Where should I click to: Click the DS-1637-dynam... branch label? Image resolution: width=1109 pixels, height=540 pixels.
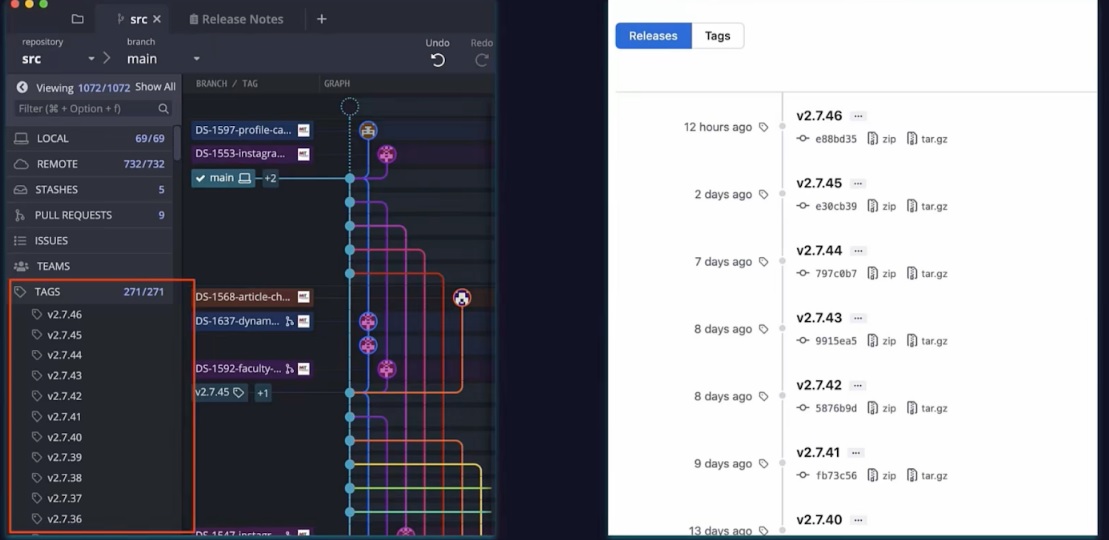coord(252,321)
